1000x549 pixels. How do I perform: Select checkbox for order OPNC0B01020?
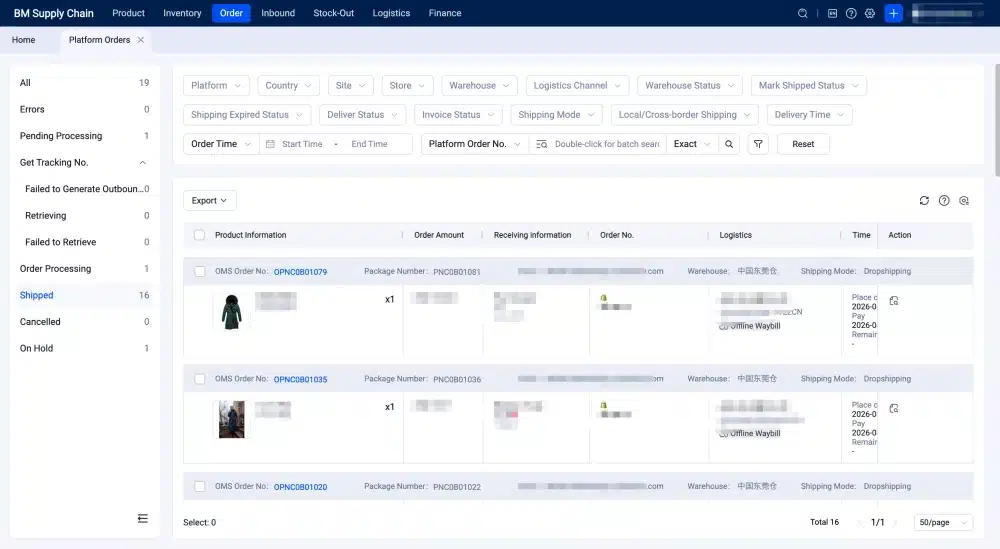point(200,486)
